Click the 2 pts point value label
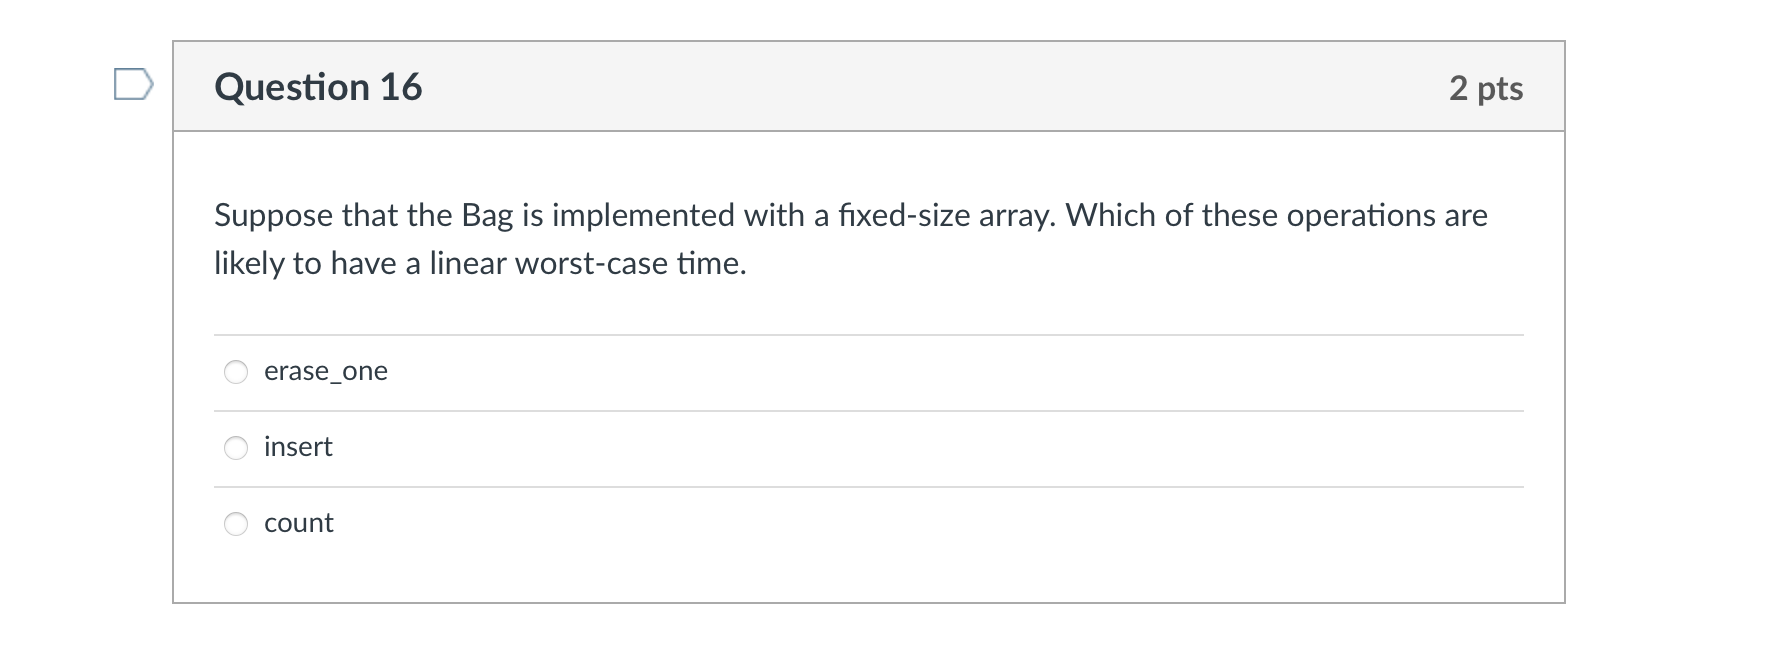Screen dimensions: 1772x656 coord(1487,88)
